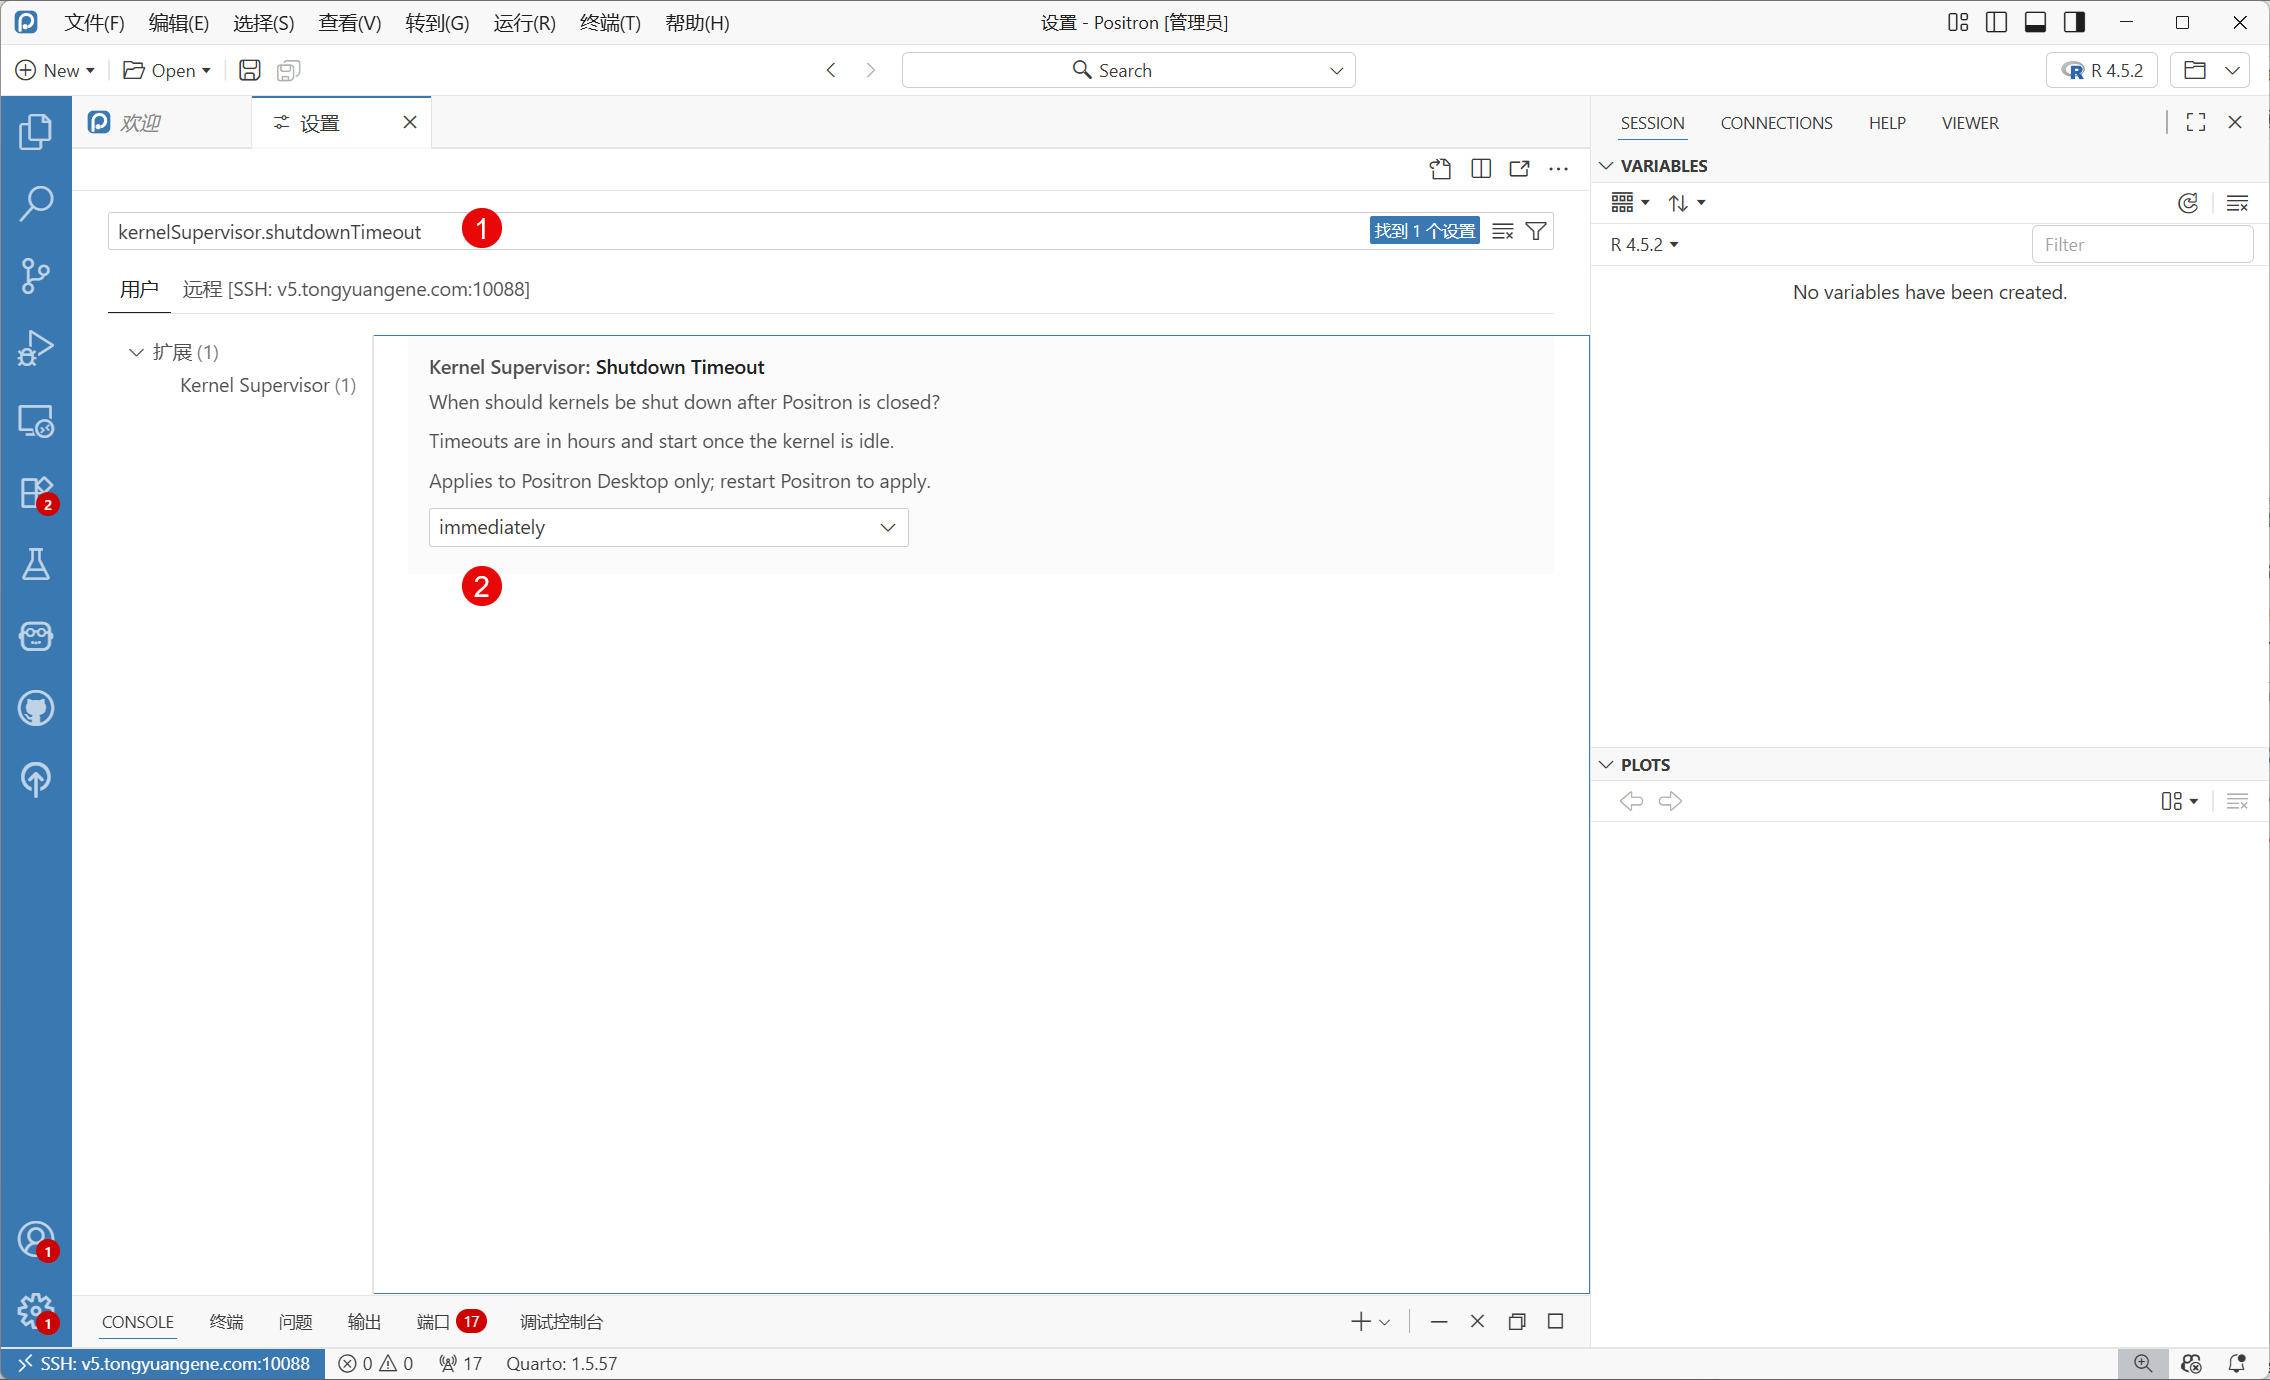Open Extensions view with 2 badge
2270x1380 pixels.
36,493
